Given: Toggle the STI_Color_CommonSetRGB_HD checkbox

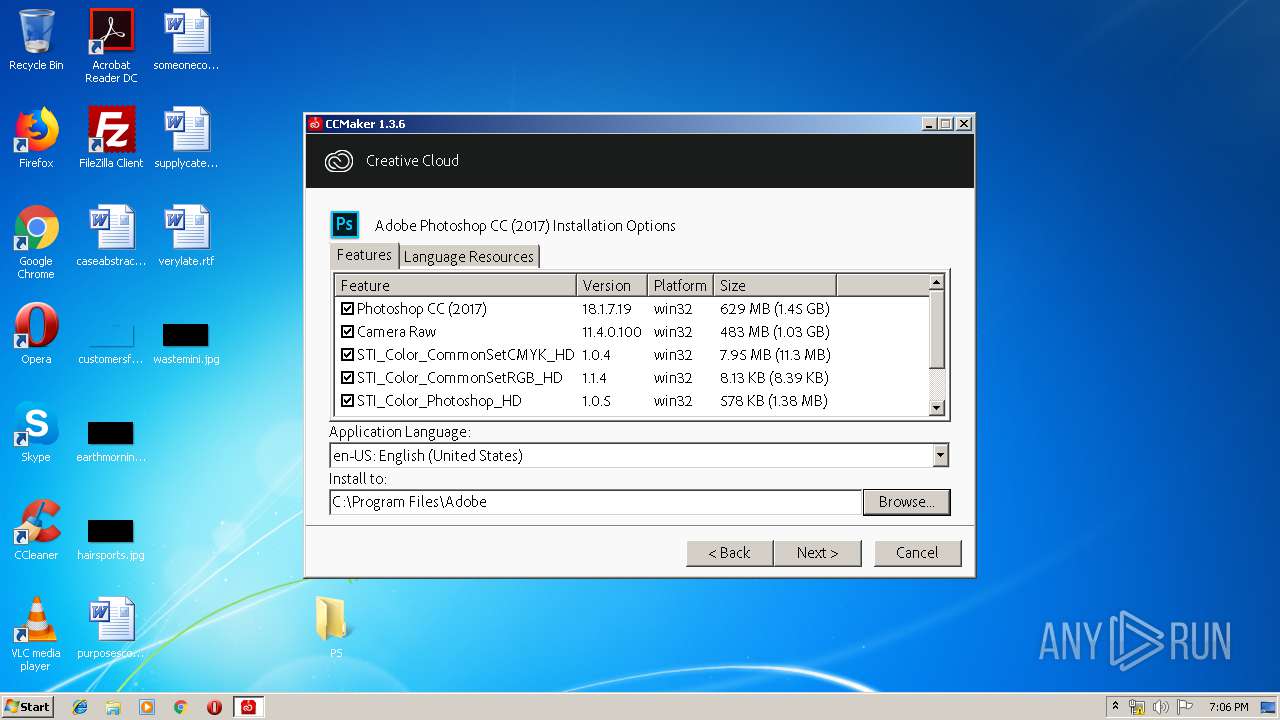Looking at the screenshot, I should pyautogui.click(x=347, y=378).
